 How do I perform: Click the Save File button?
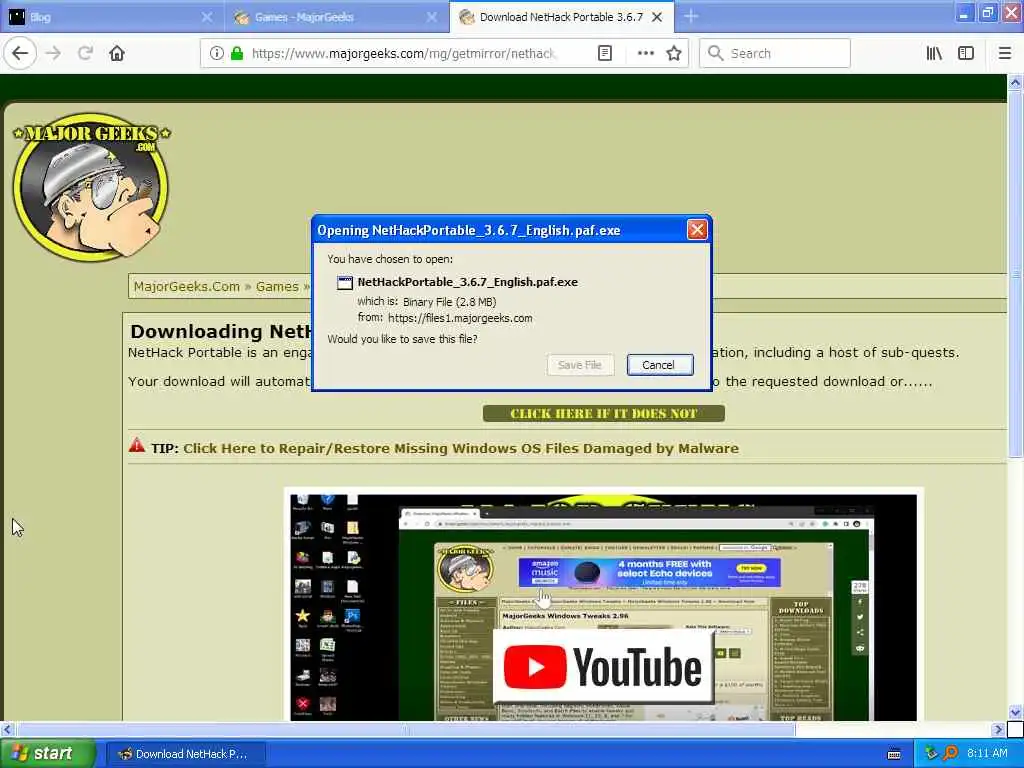point(580,365)
